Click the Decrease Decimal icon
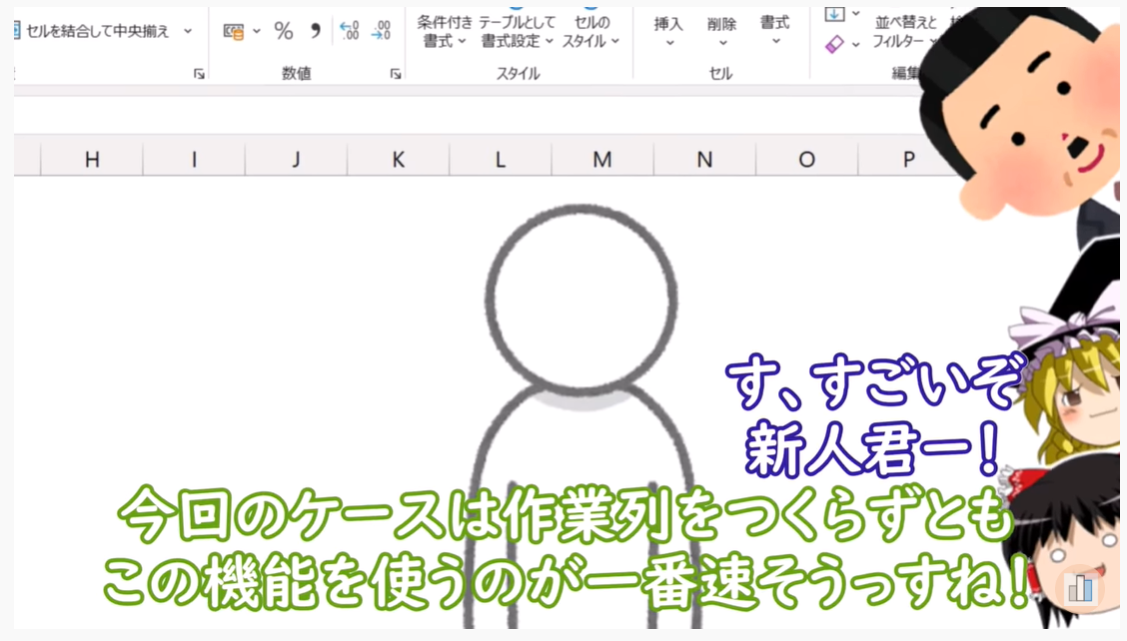The width and height of the screenshot is (1127, 641). click(380, 32)
